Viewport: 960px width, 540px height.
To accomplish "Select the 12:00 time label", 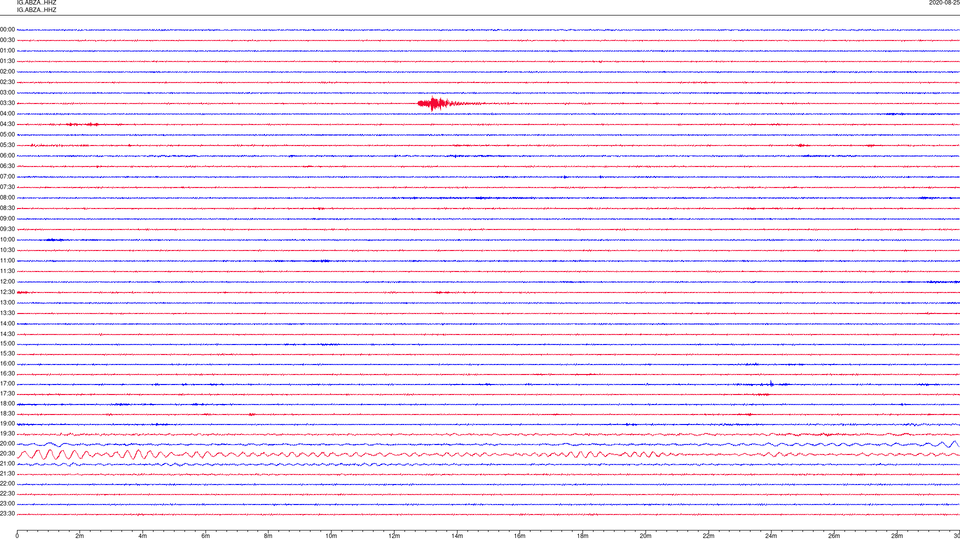I will (x=7, y=282).
